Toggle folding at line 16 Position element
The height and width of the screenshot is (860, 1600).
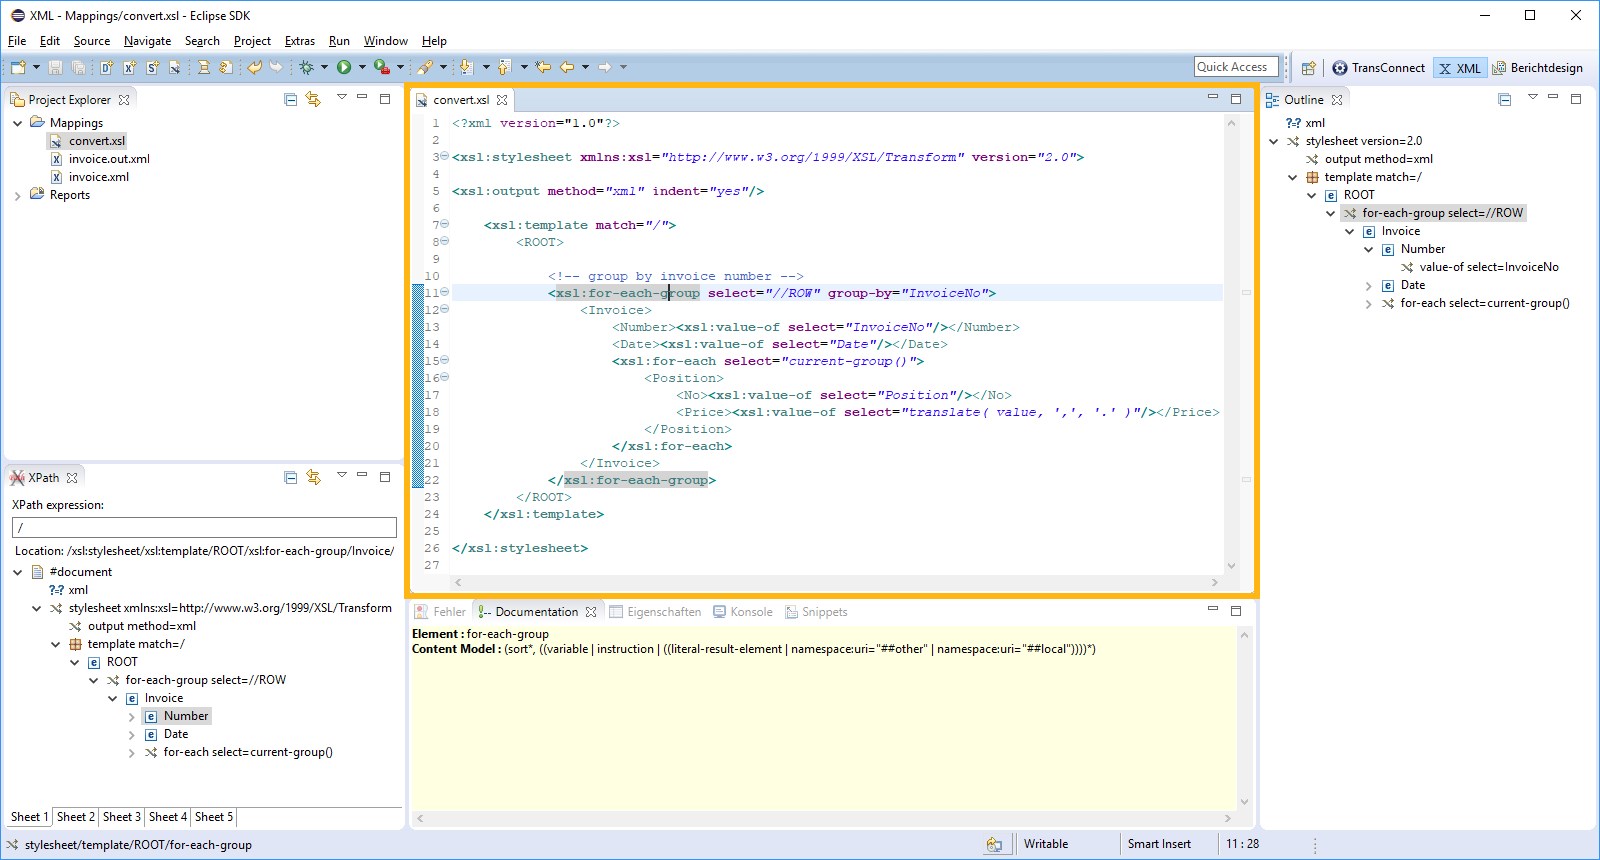click(x=445, y=377)
